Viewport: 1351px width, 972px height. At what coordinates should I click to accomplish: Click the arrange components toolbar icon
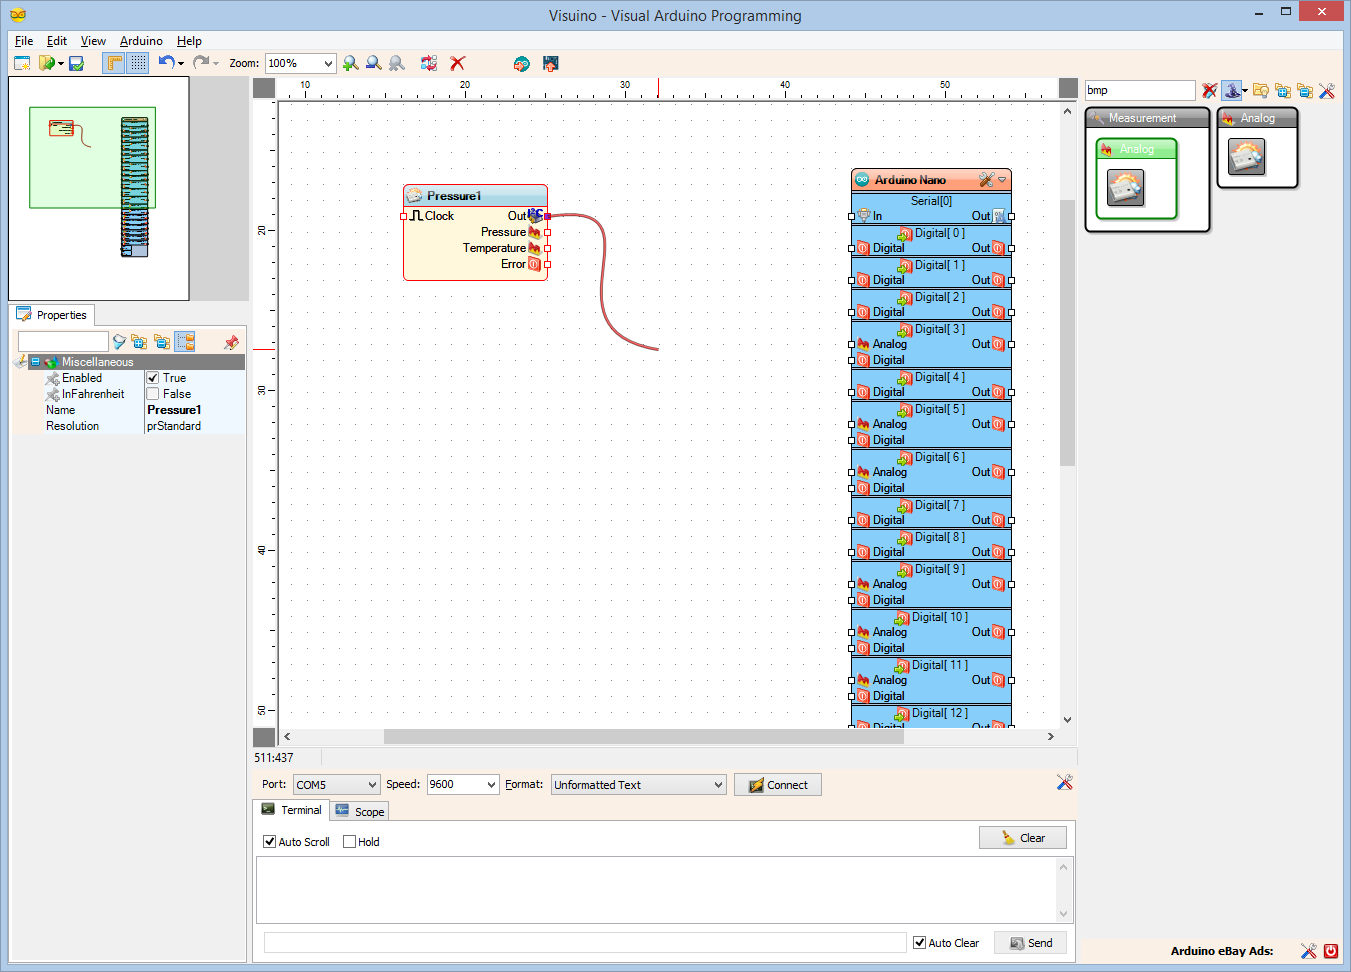pos(429,63)
